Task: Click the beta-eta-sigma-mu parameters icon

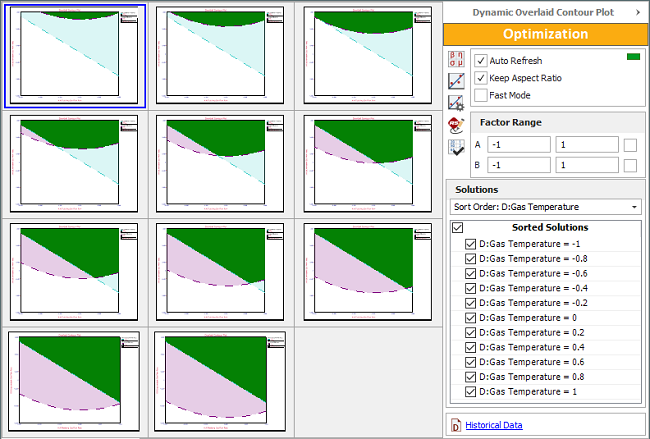Action: click(456, 59)
